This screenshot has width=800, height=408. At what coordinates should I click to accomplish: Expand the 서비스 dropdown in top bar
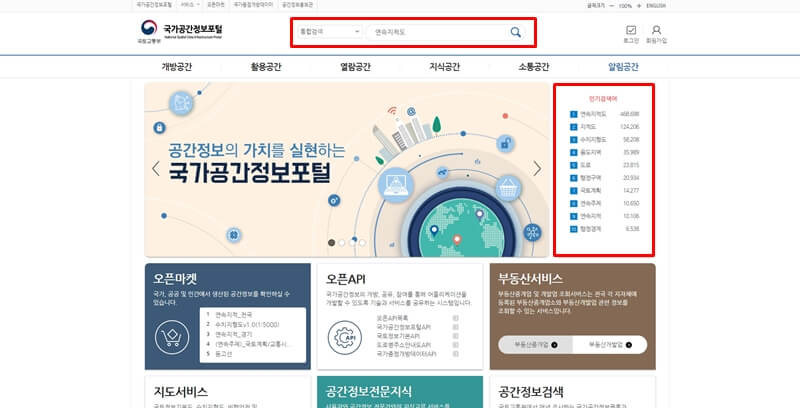coord(189,5)
